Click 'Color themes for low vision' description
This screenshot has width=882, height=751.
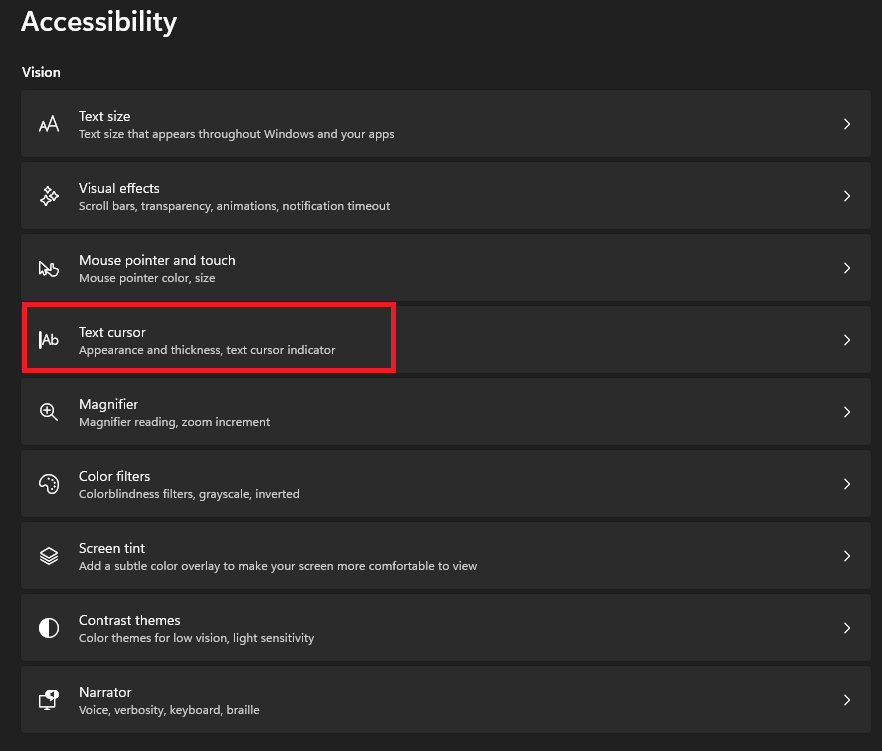196,638
